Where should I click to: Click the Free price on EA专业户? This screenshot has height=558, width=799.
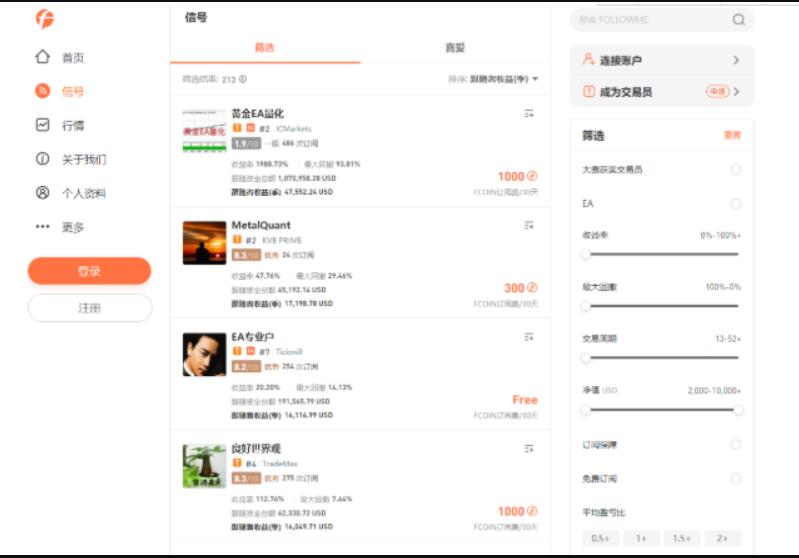point(525,400)
